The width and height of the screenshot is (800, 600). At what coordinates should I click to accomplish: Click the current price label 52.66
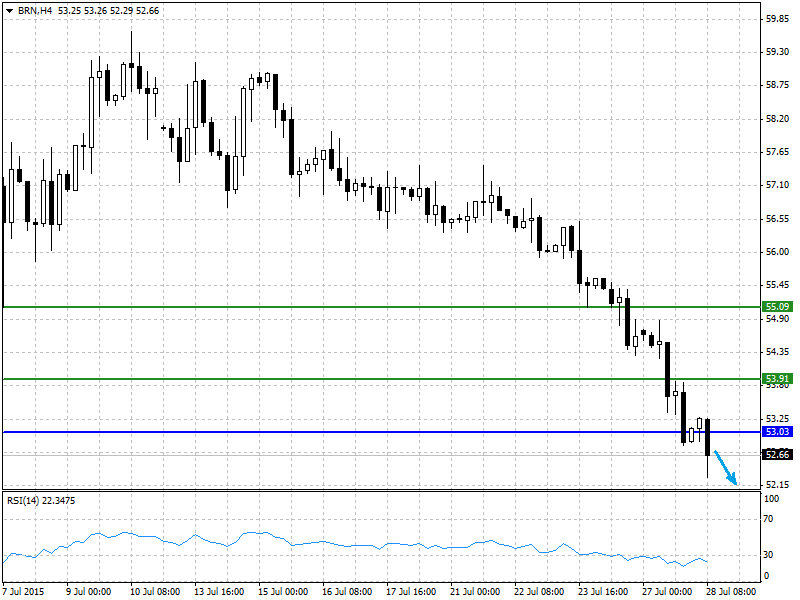pos(777,454)
